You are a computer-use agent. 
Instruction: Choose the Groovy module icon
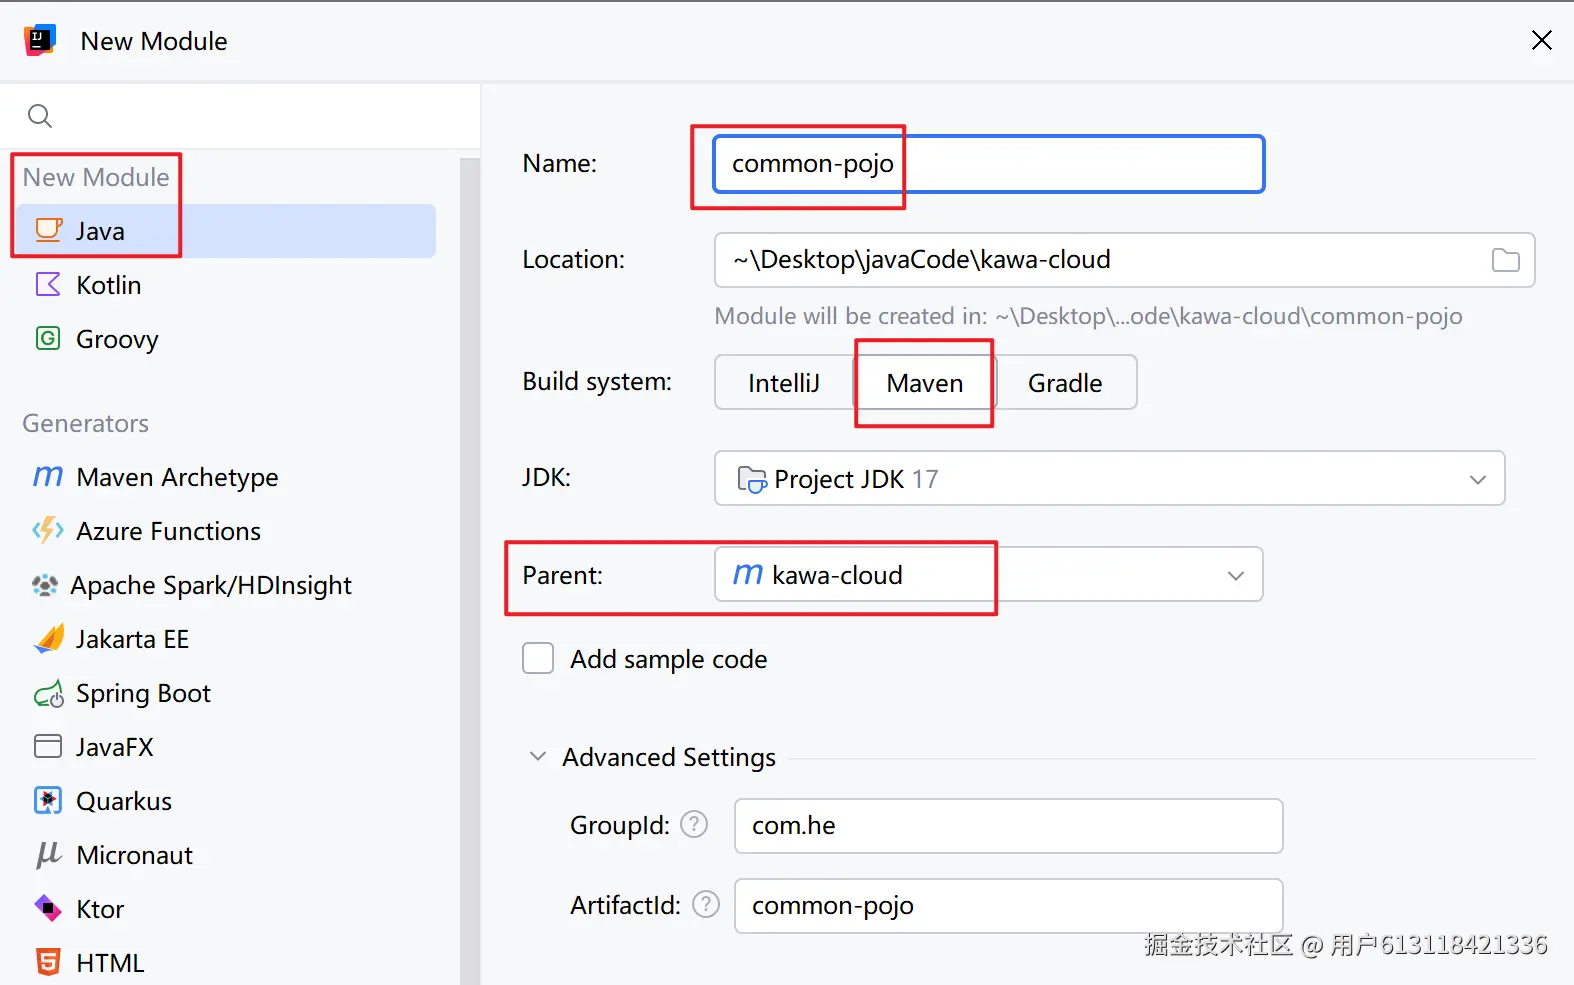click(48, 339)
